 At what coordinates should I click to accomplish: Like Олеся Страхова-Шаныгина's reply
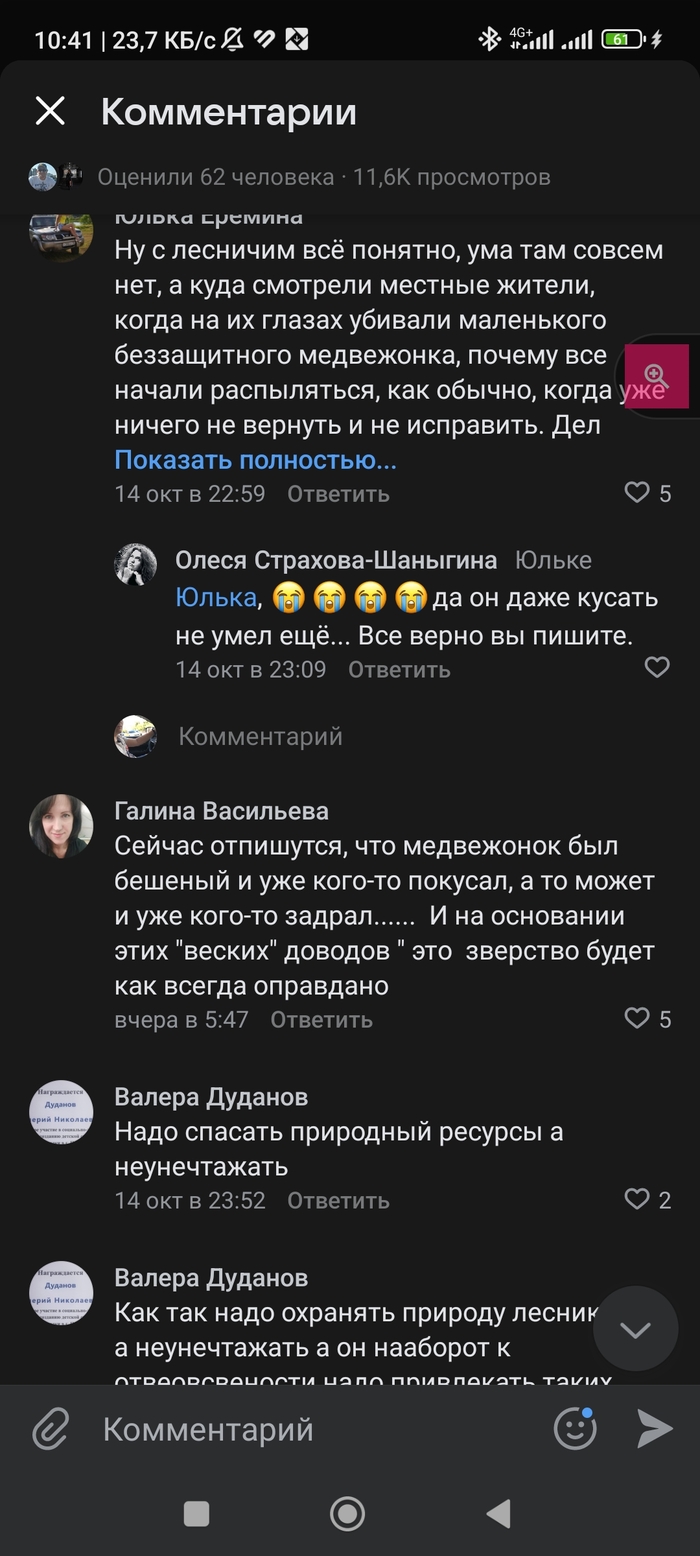tap(656, 667)
